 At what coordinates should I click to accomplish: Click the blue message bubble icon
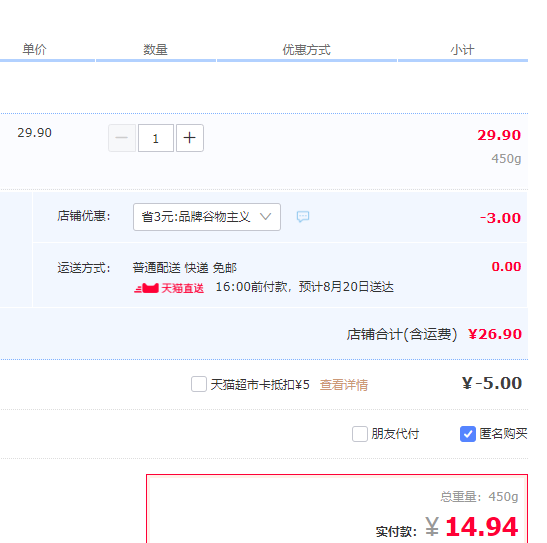pos(303,217)
